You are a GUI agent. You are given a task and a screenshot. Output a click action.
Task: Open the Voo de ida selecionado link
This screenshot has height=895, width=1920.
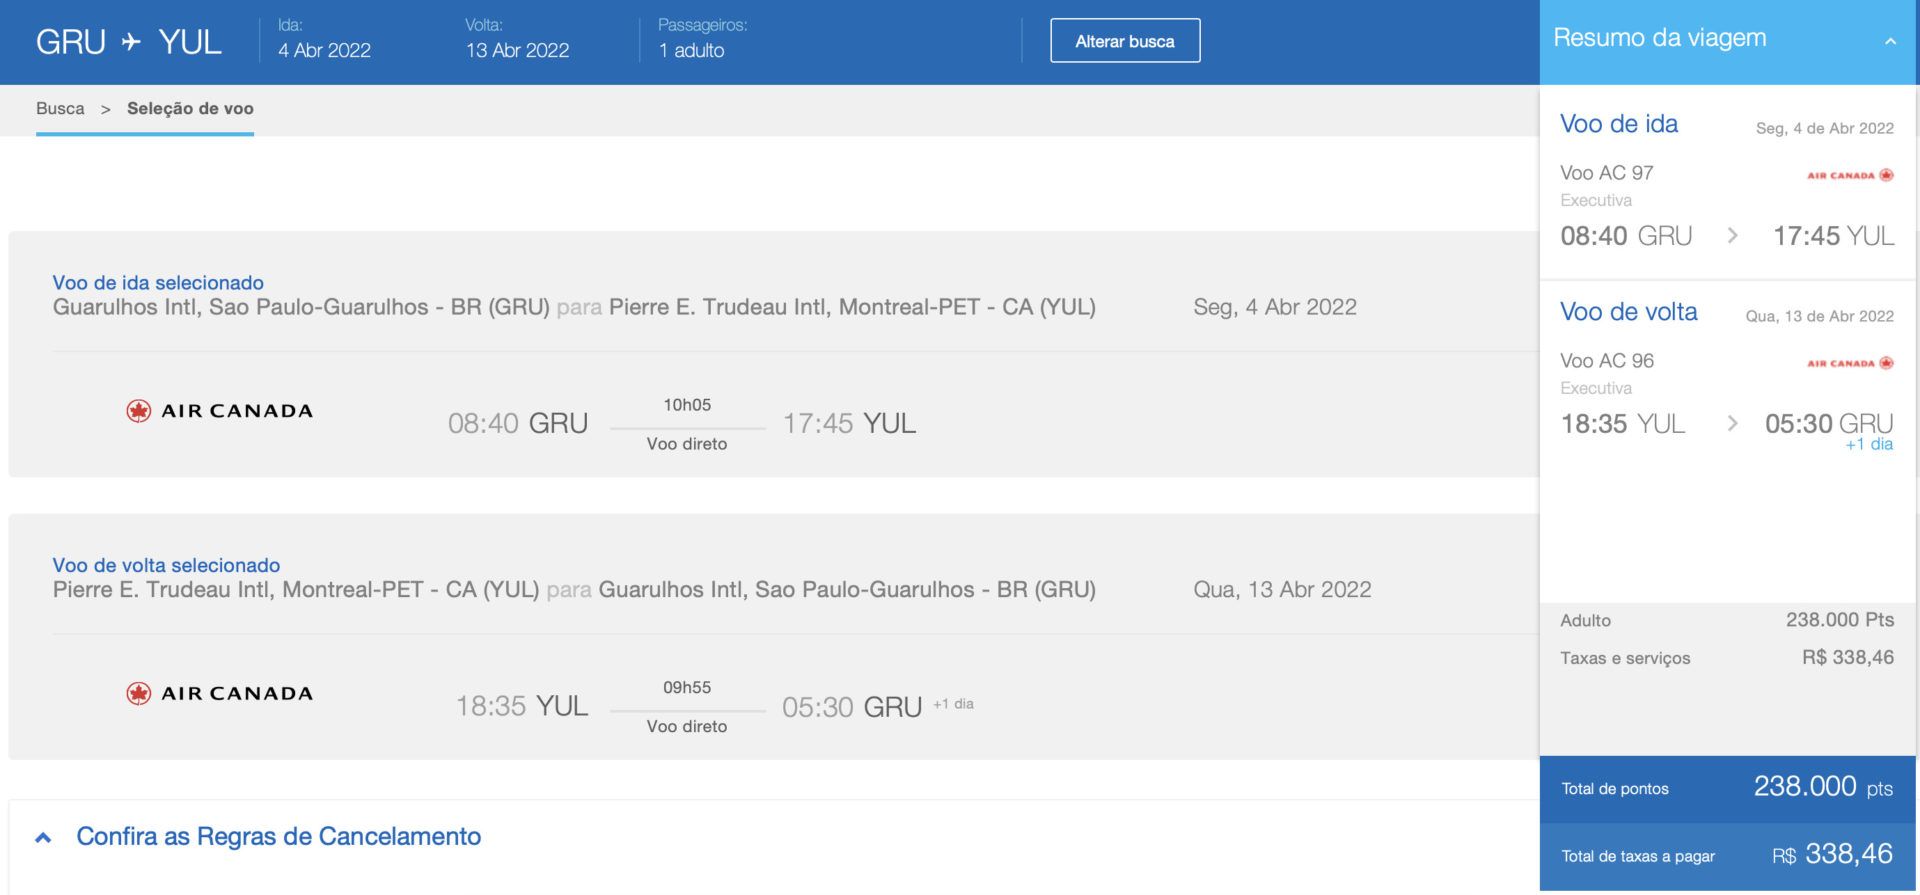(158, 283)
